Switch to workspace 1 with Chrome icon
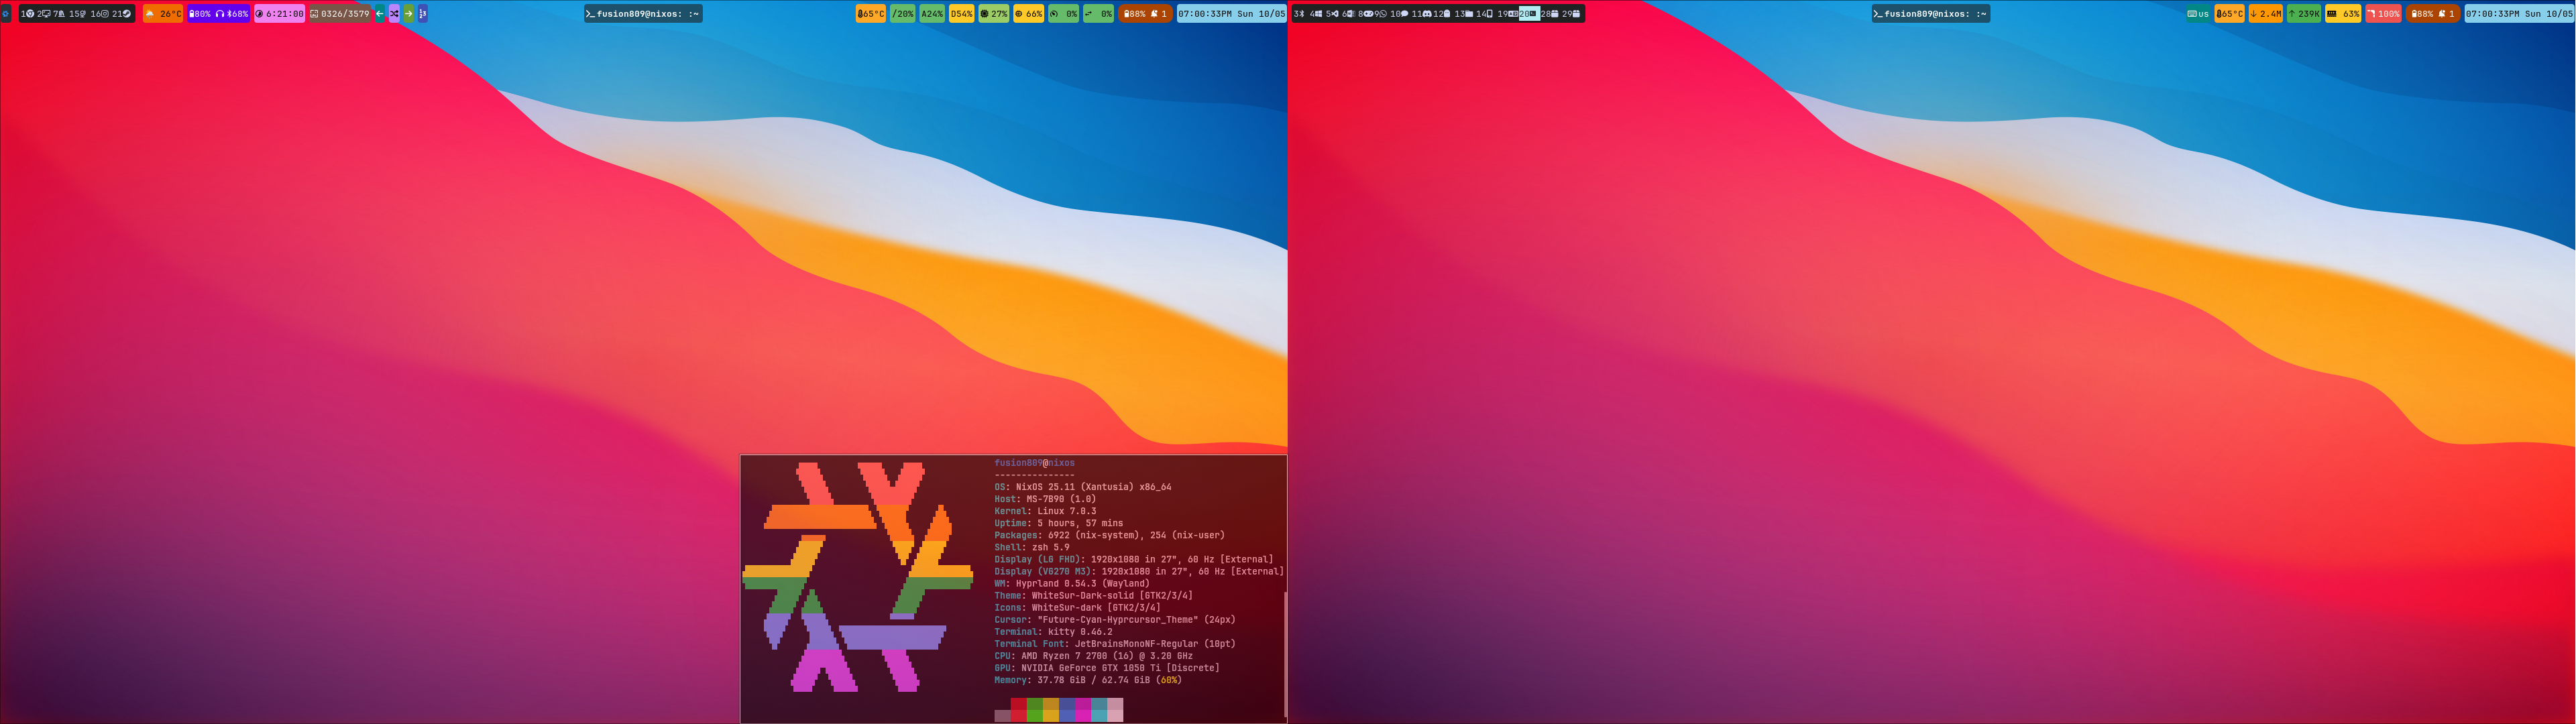 pyautogui.click(x=27, y=14)
